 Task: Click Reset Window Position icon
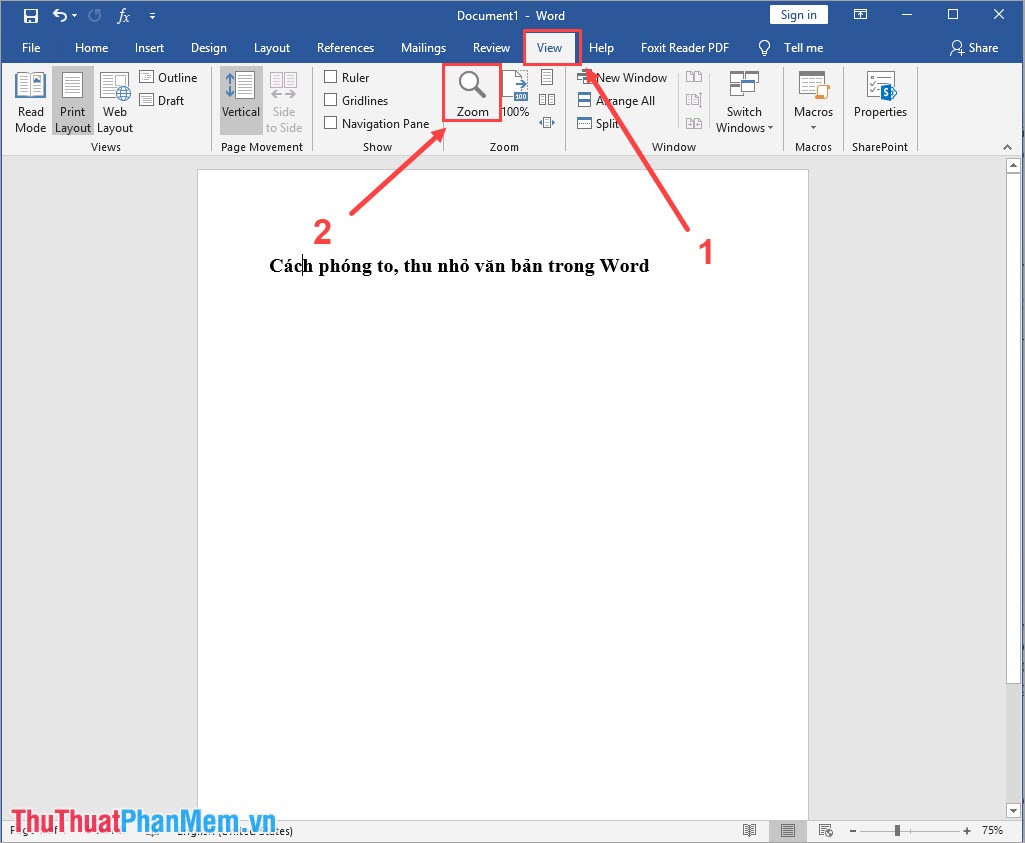pos(694,123)
